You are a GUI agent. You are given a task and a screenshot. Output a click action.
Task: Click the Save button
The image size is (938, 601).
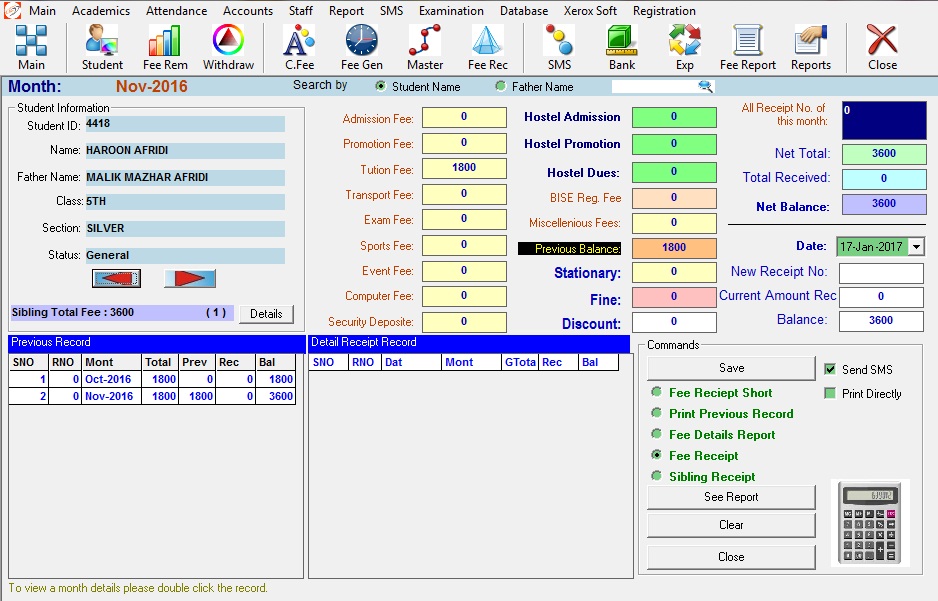pyautogui.click(x=731, y=368)
